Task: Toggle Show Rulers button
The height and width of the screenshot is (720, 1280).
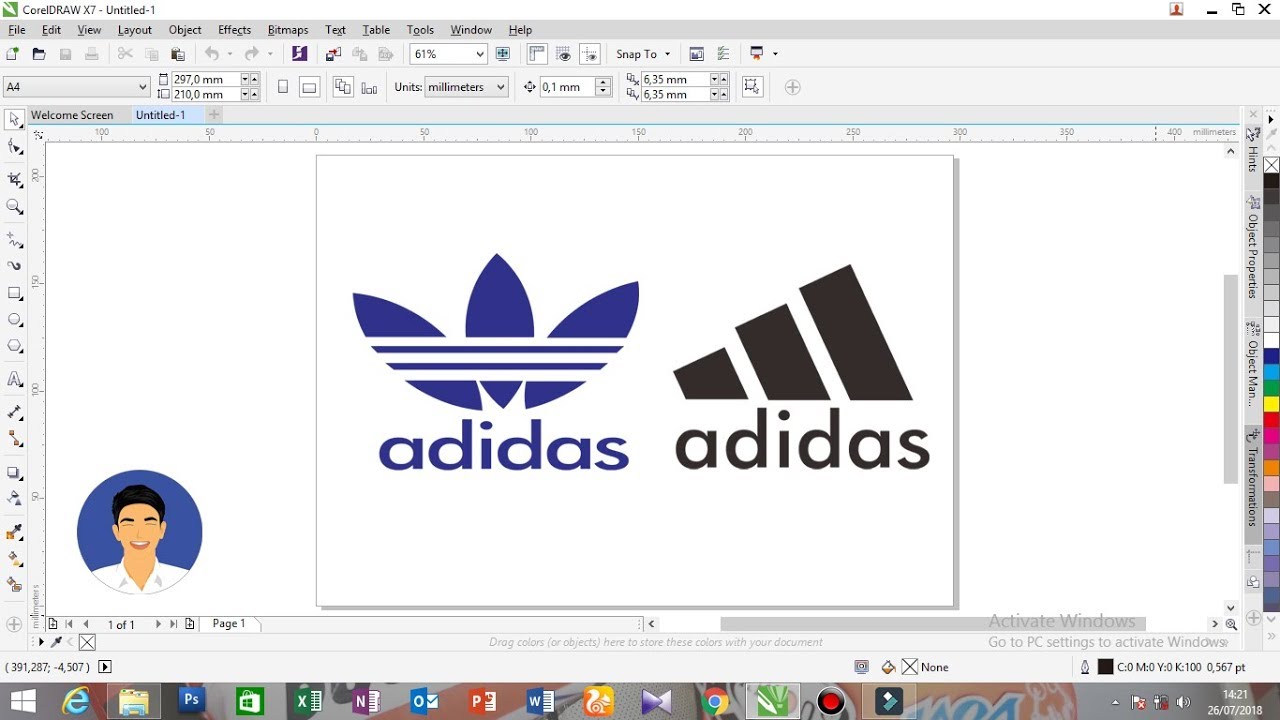Action: coord(537,54)
